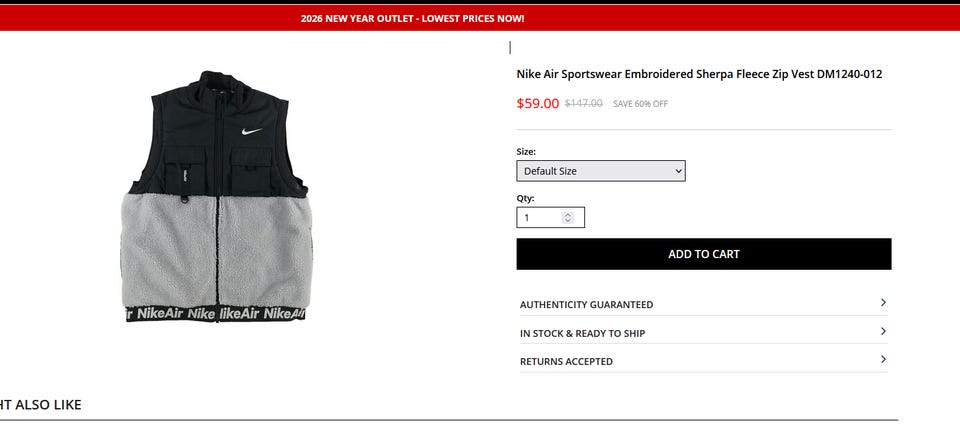This screenshot has height=430, width=960.
Task: Click the white Nike swoosh on the vest
Action: coord(251,132)
